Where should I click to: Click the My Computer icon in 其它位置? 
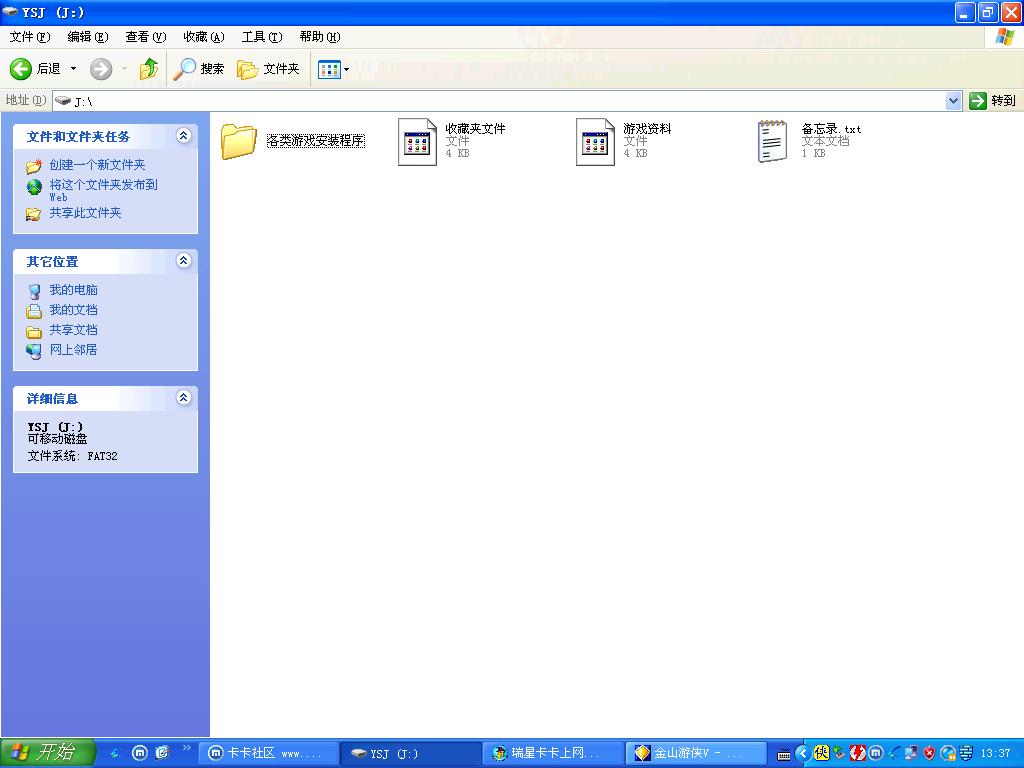34,291
